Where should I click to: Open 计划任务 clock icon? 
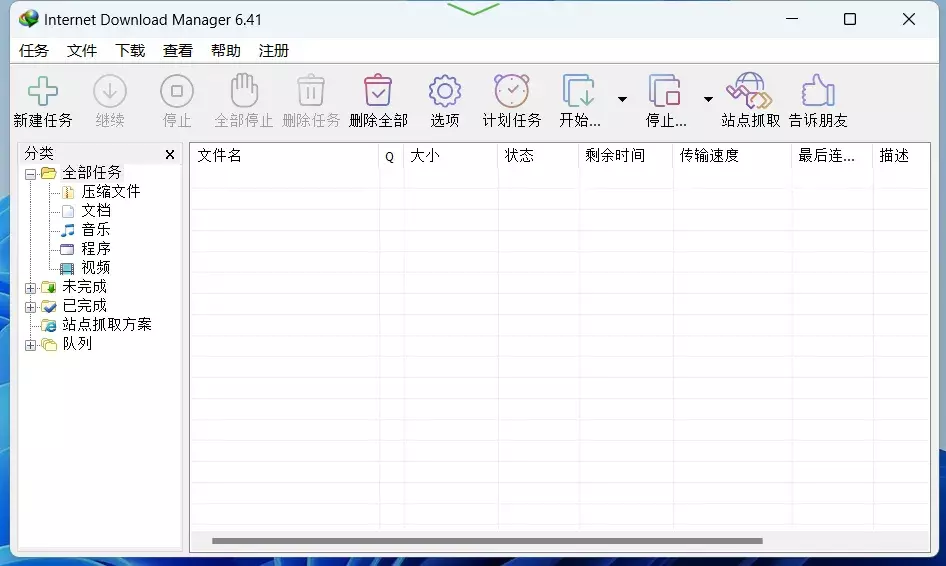512,91
